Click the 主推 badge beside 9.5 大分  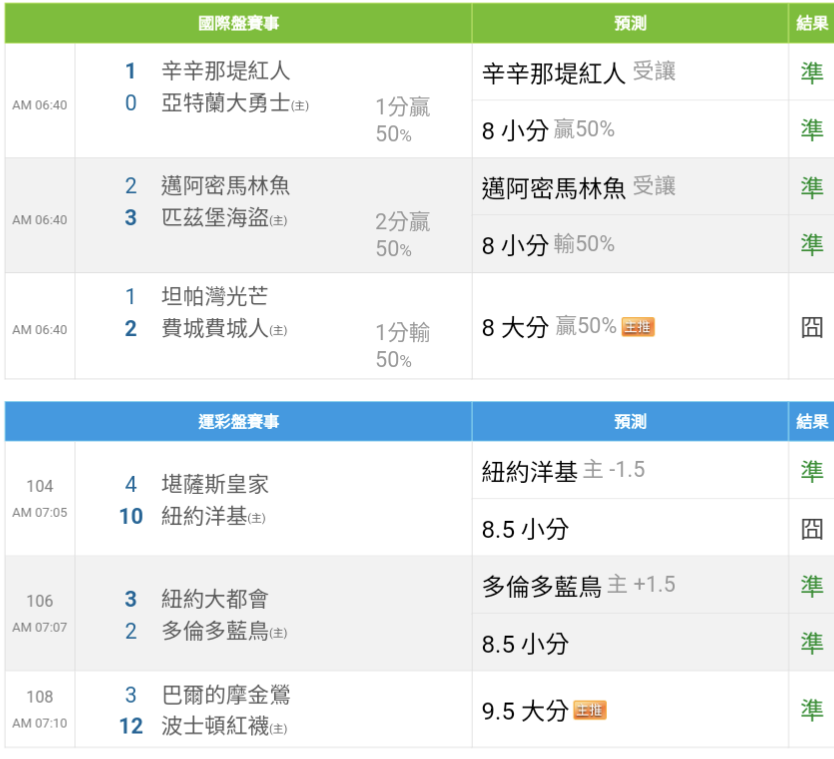point(589,710)
